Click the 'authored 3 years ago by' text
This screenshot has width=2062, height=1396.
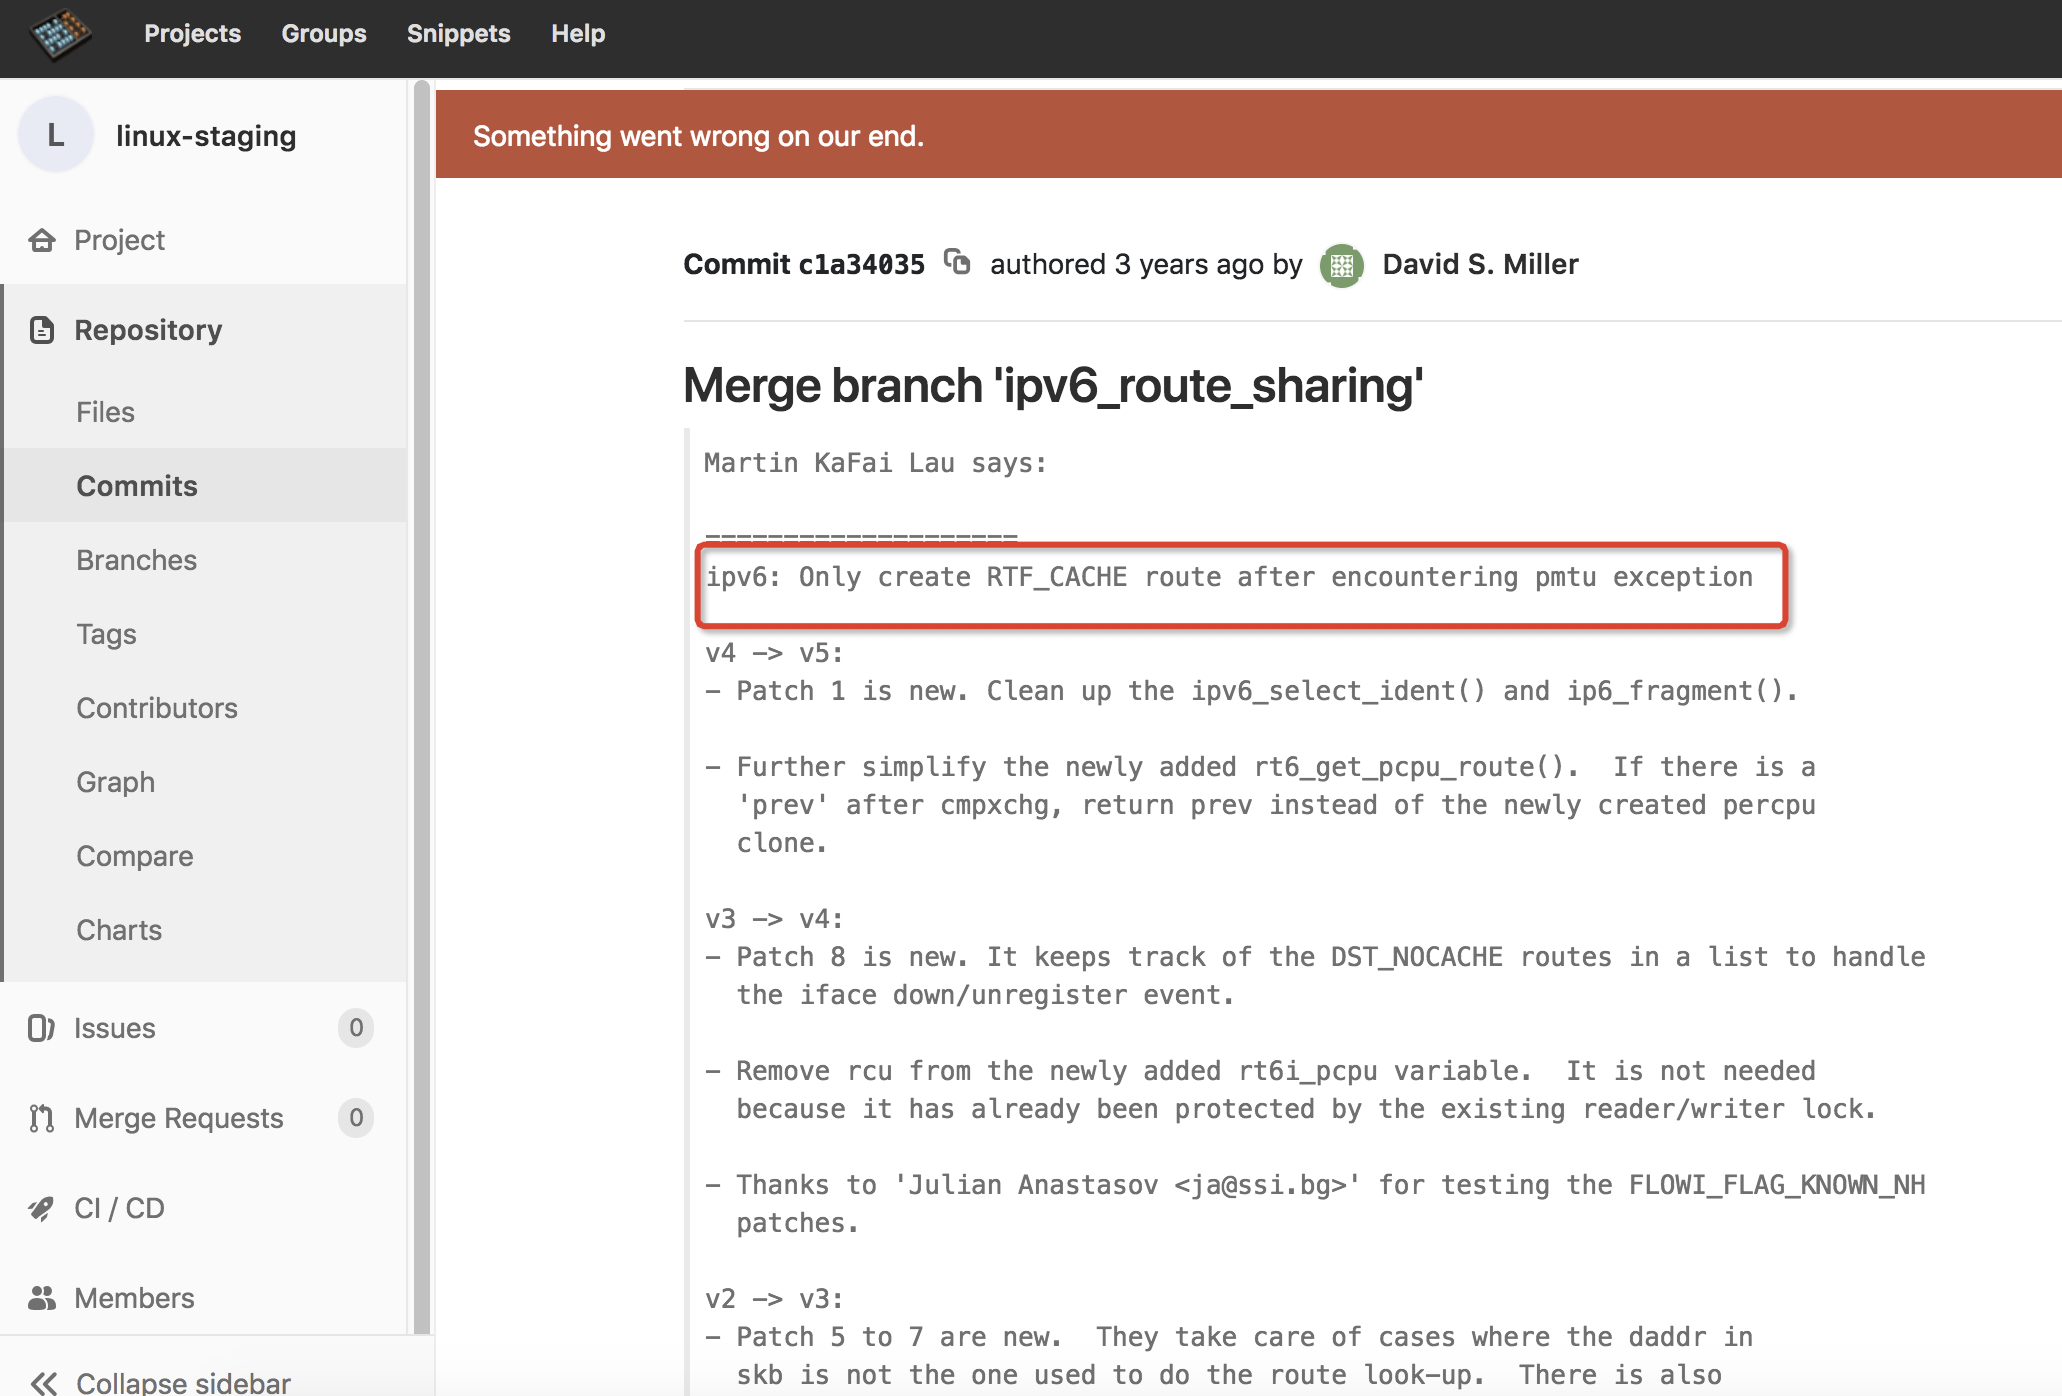[1146, 264]
